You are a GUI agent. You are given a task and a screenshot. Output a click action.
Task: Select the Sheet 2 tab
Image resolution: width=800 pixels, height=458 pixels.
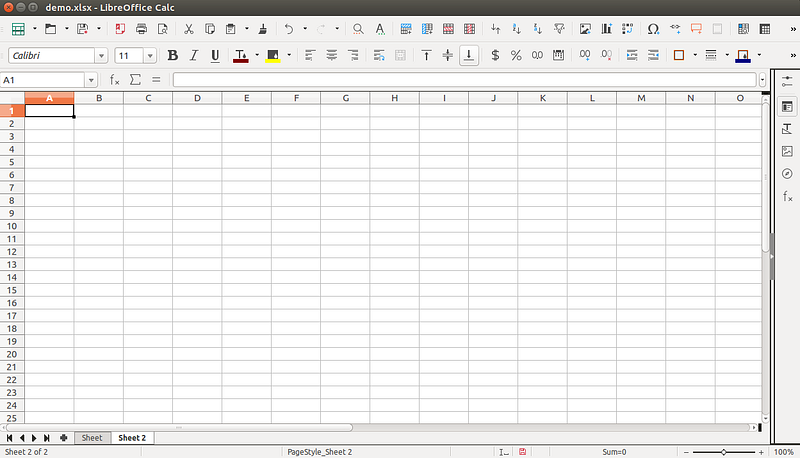pos(132,438)
